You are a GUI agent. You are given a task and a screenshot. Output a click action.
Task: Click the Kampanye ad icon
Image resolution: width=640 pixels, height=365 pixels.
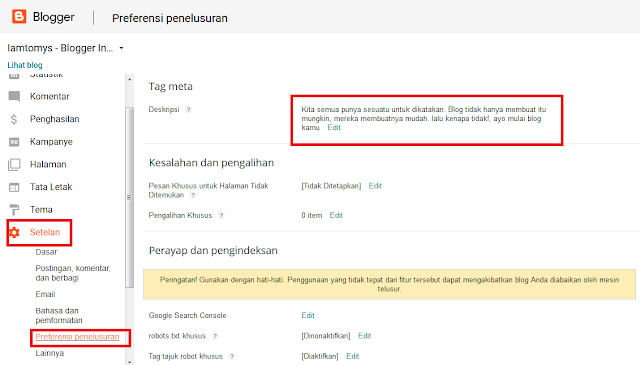tap(14, 142)
